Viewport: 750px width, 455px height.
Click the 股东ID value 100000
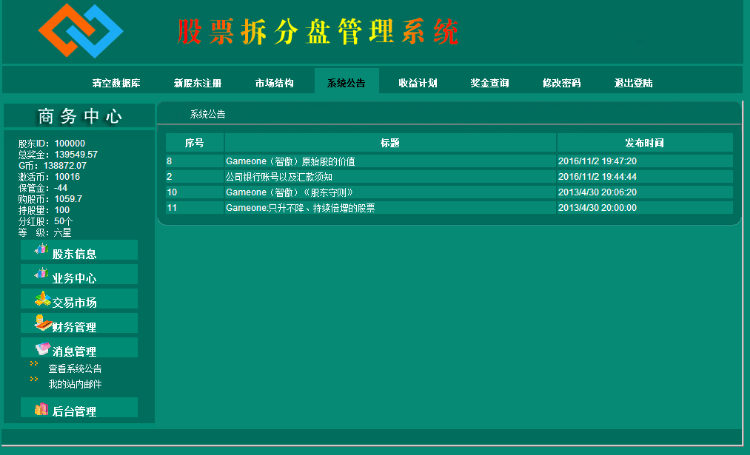point(70,144)
